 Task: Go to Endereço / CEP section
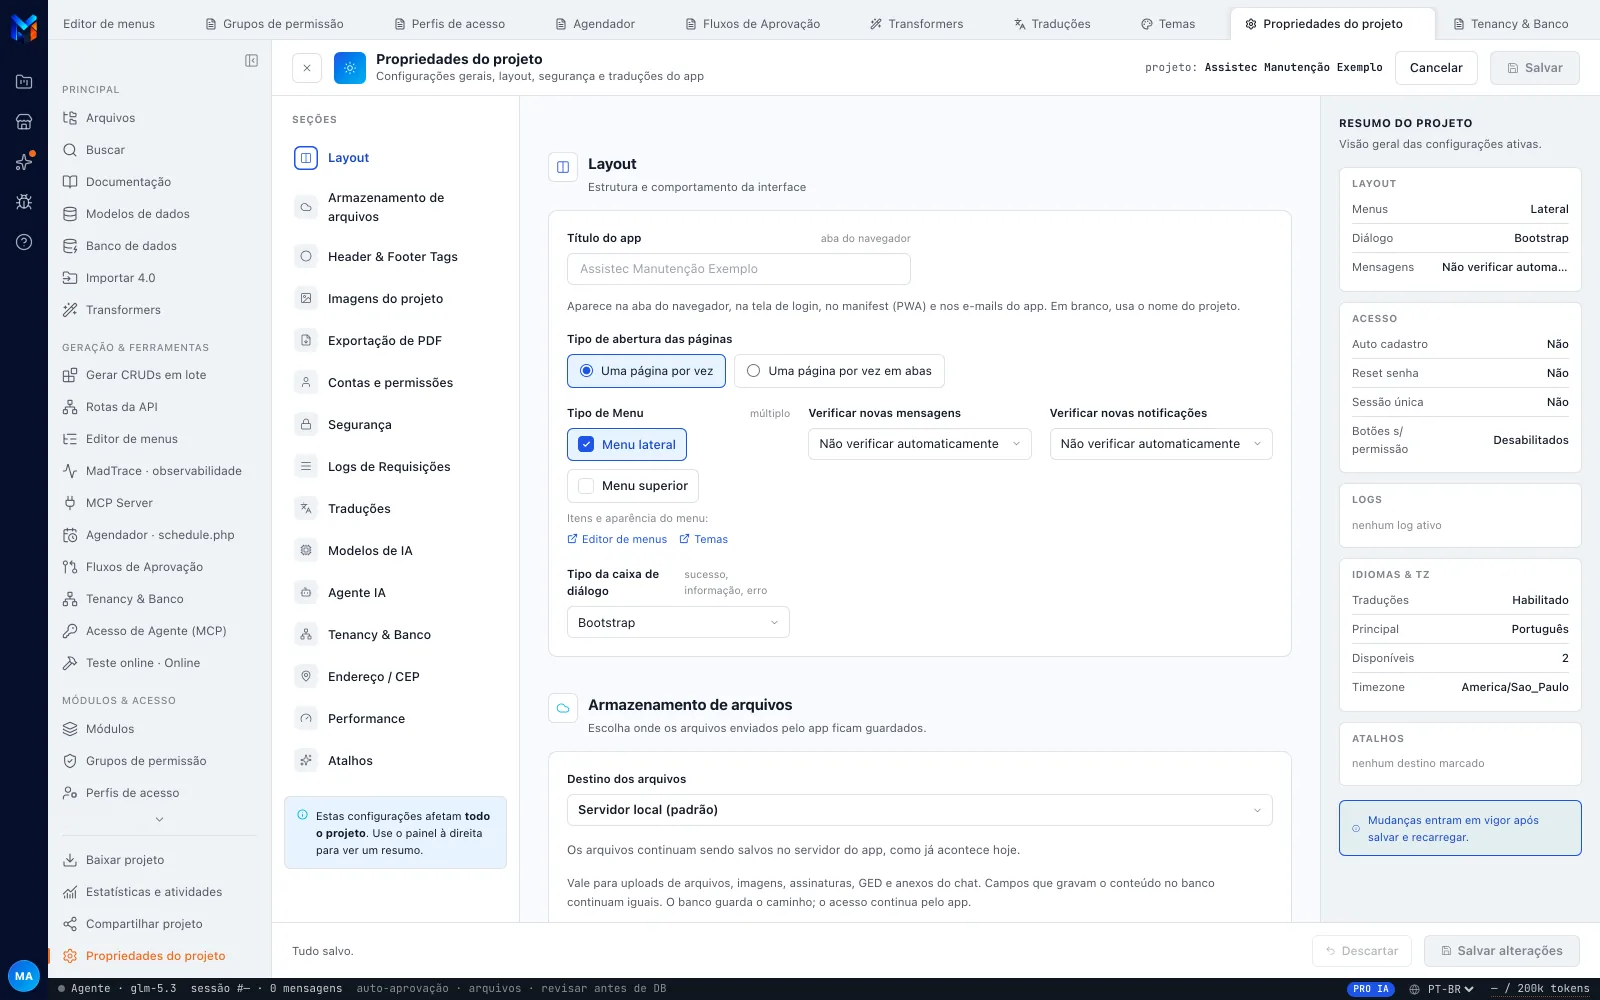pyautogui.click(x=395, y=677)
